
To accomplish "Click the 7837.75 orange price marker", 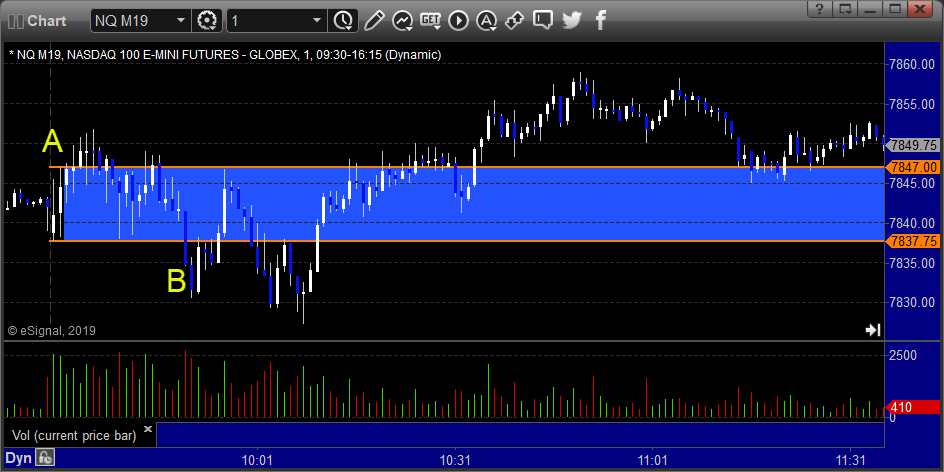I will pyautogui.click(x=913, y=241).
